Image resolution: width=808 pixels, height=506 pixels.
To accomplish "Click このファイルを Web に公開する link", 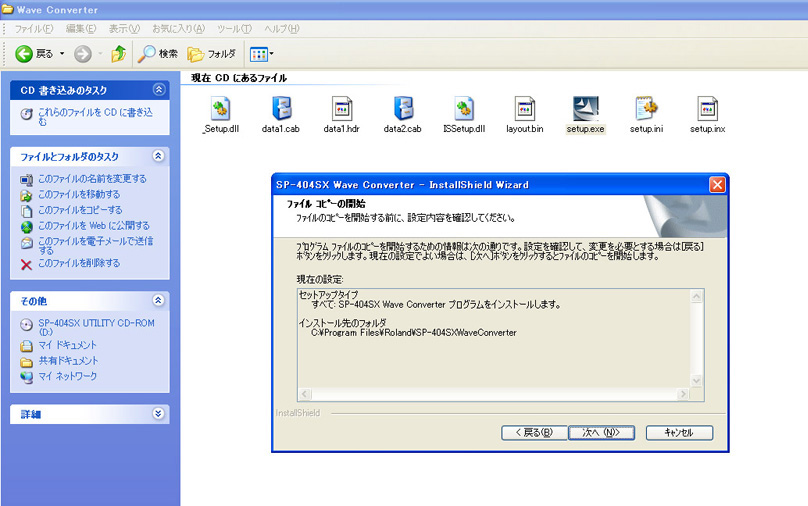I will [94, 226].
